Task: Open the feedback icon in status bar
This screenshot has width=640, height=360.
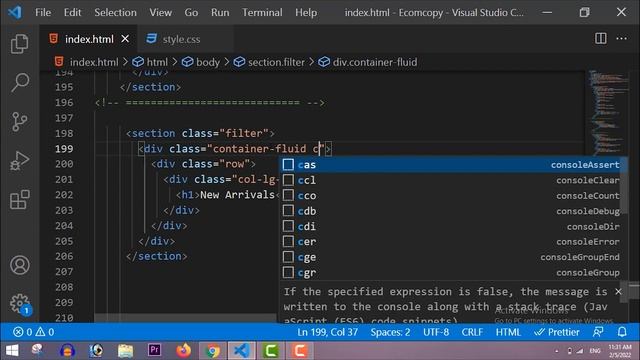Action: pos(598,332)
